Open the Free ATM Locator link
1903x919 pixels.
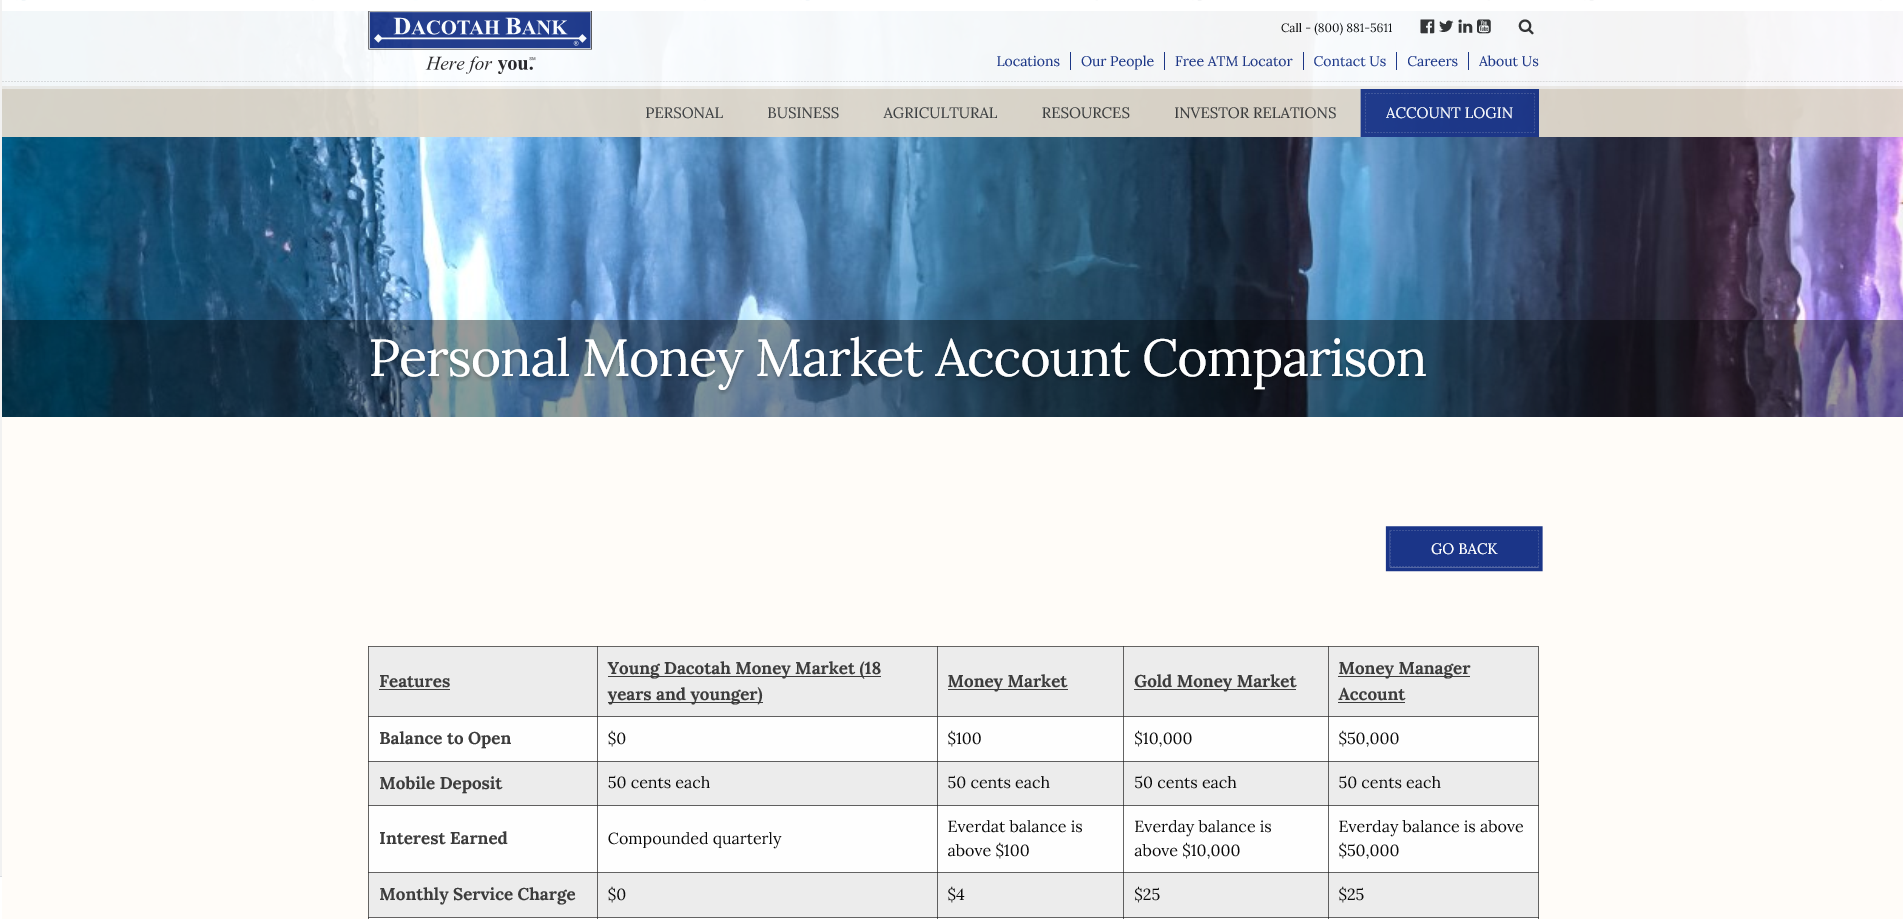point(1233,61)
